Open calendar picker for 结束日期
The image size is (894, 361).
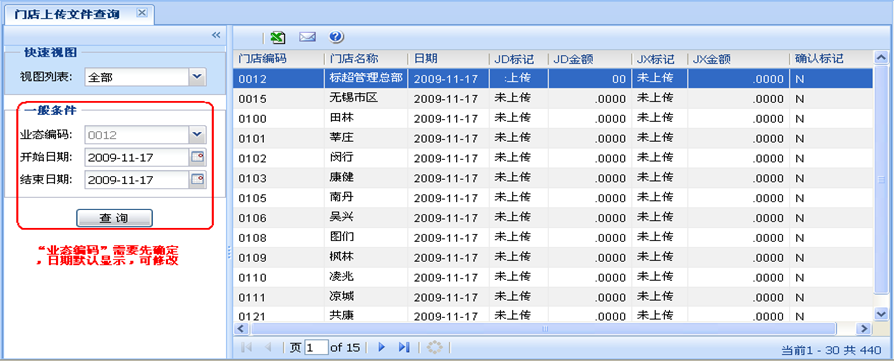pos(197,180)
